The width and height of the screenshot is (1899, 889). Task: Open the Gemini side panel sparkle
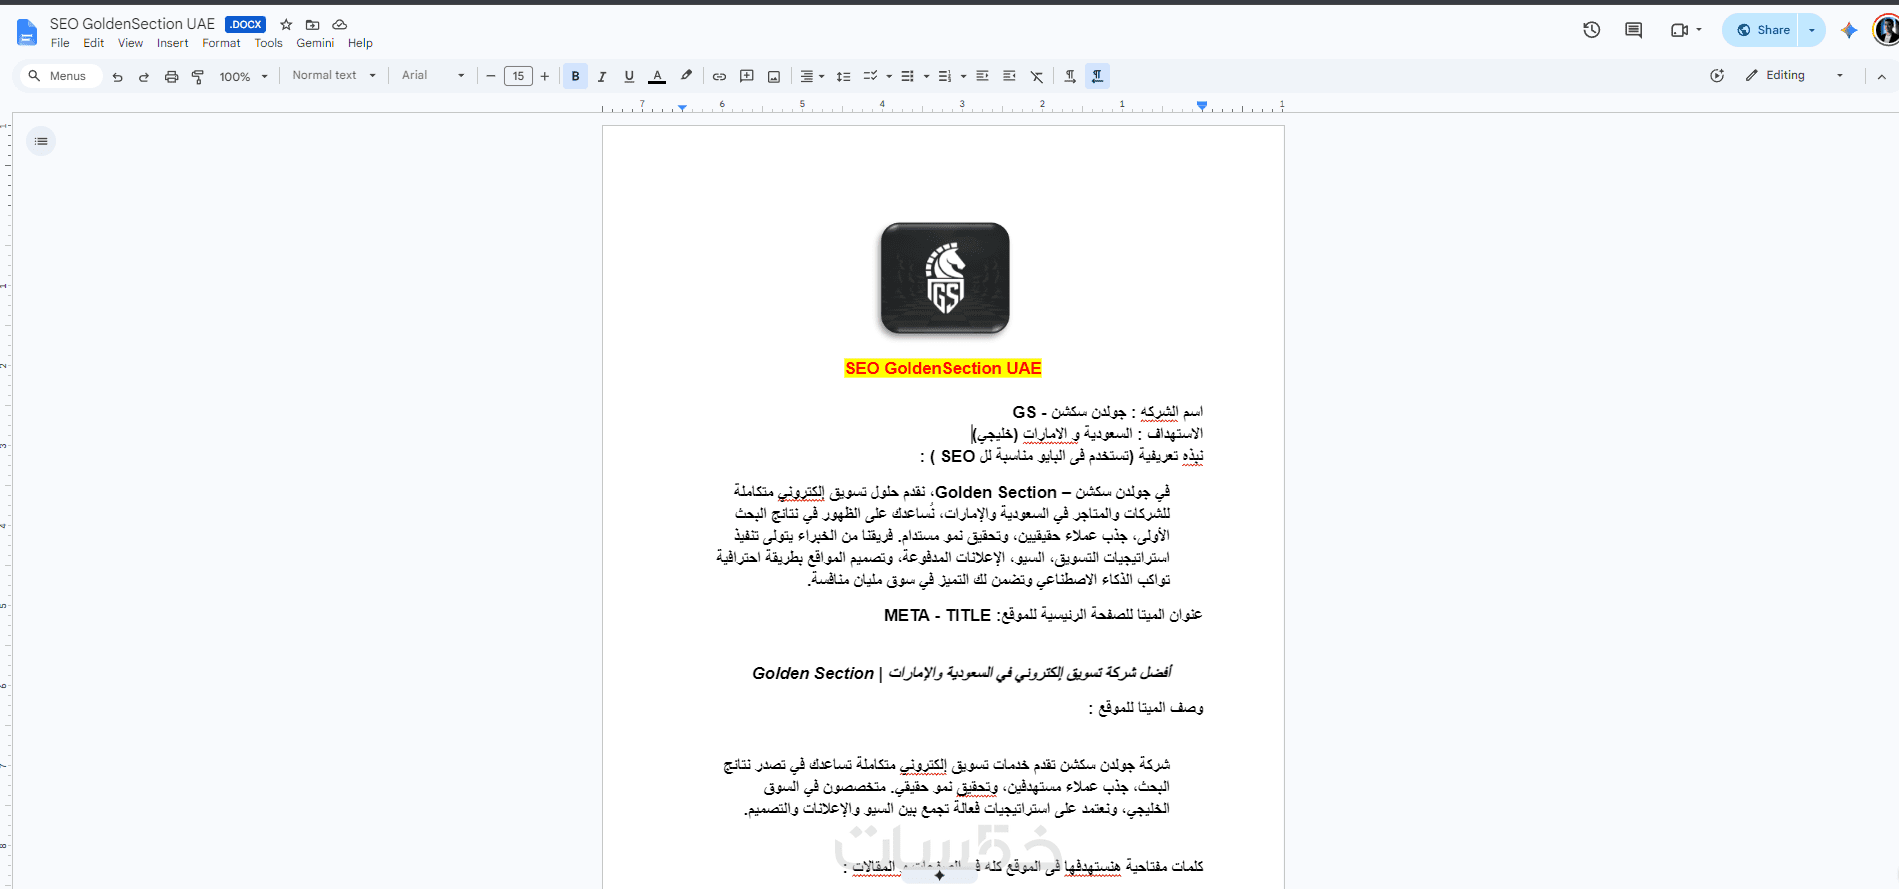(1849, 30)
